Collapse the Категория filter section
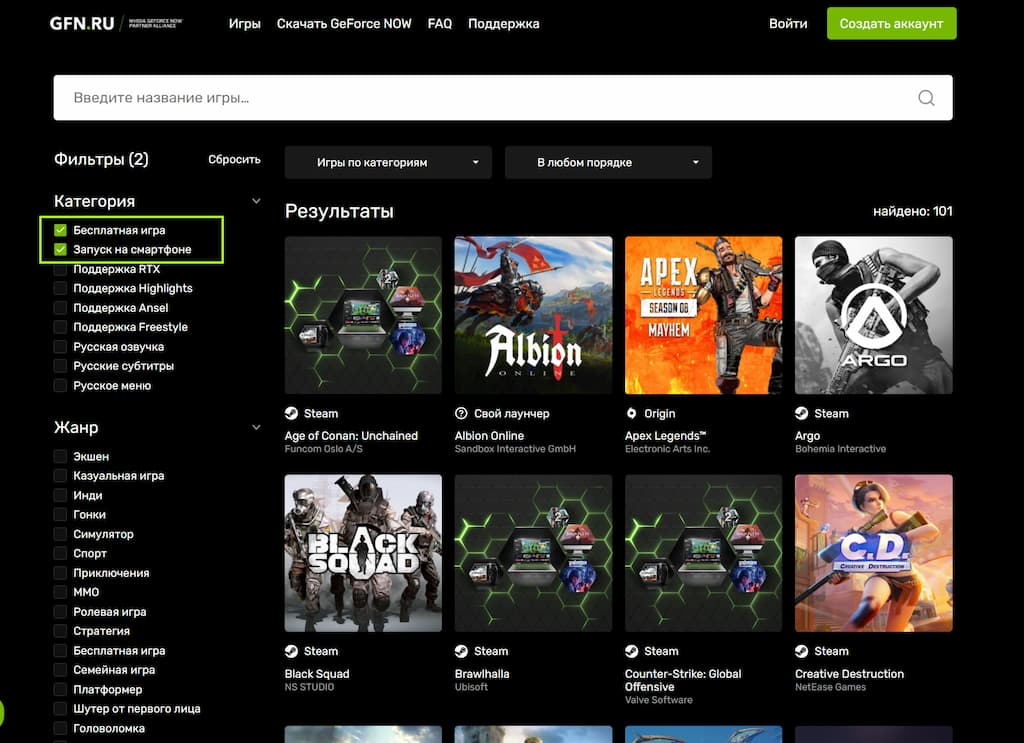This screenshot has height=743, width=1024. coord(256,201)
